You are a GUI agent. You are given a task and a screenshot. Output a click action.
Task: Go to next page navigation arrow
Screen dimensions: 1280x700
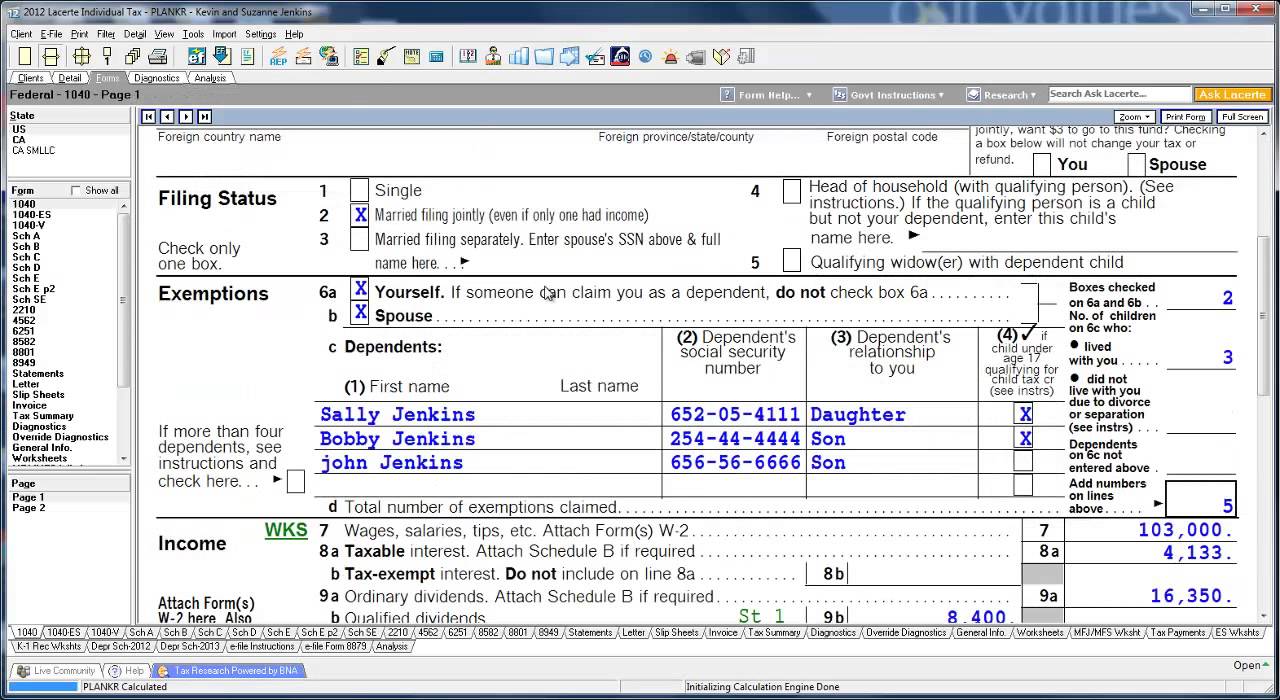[x=186, y=117]
